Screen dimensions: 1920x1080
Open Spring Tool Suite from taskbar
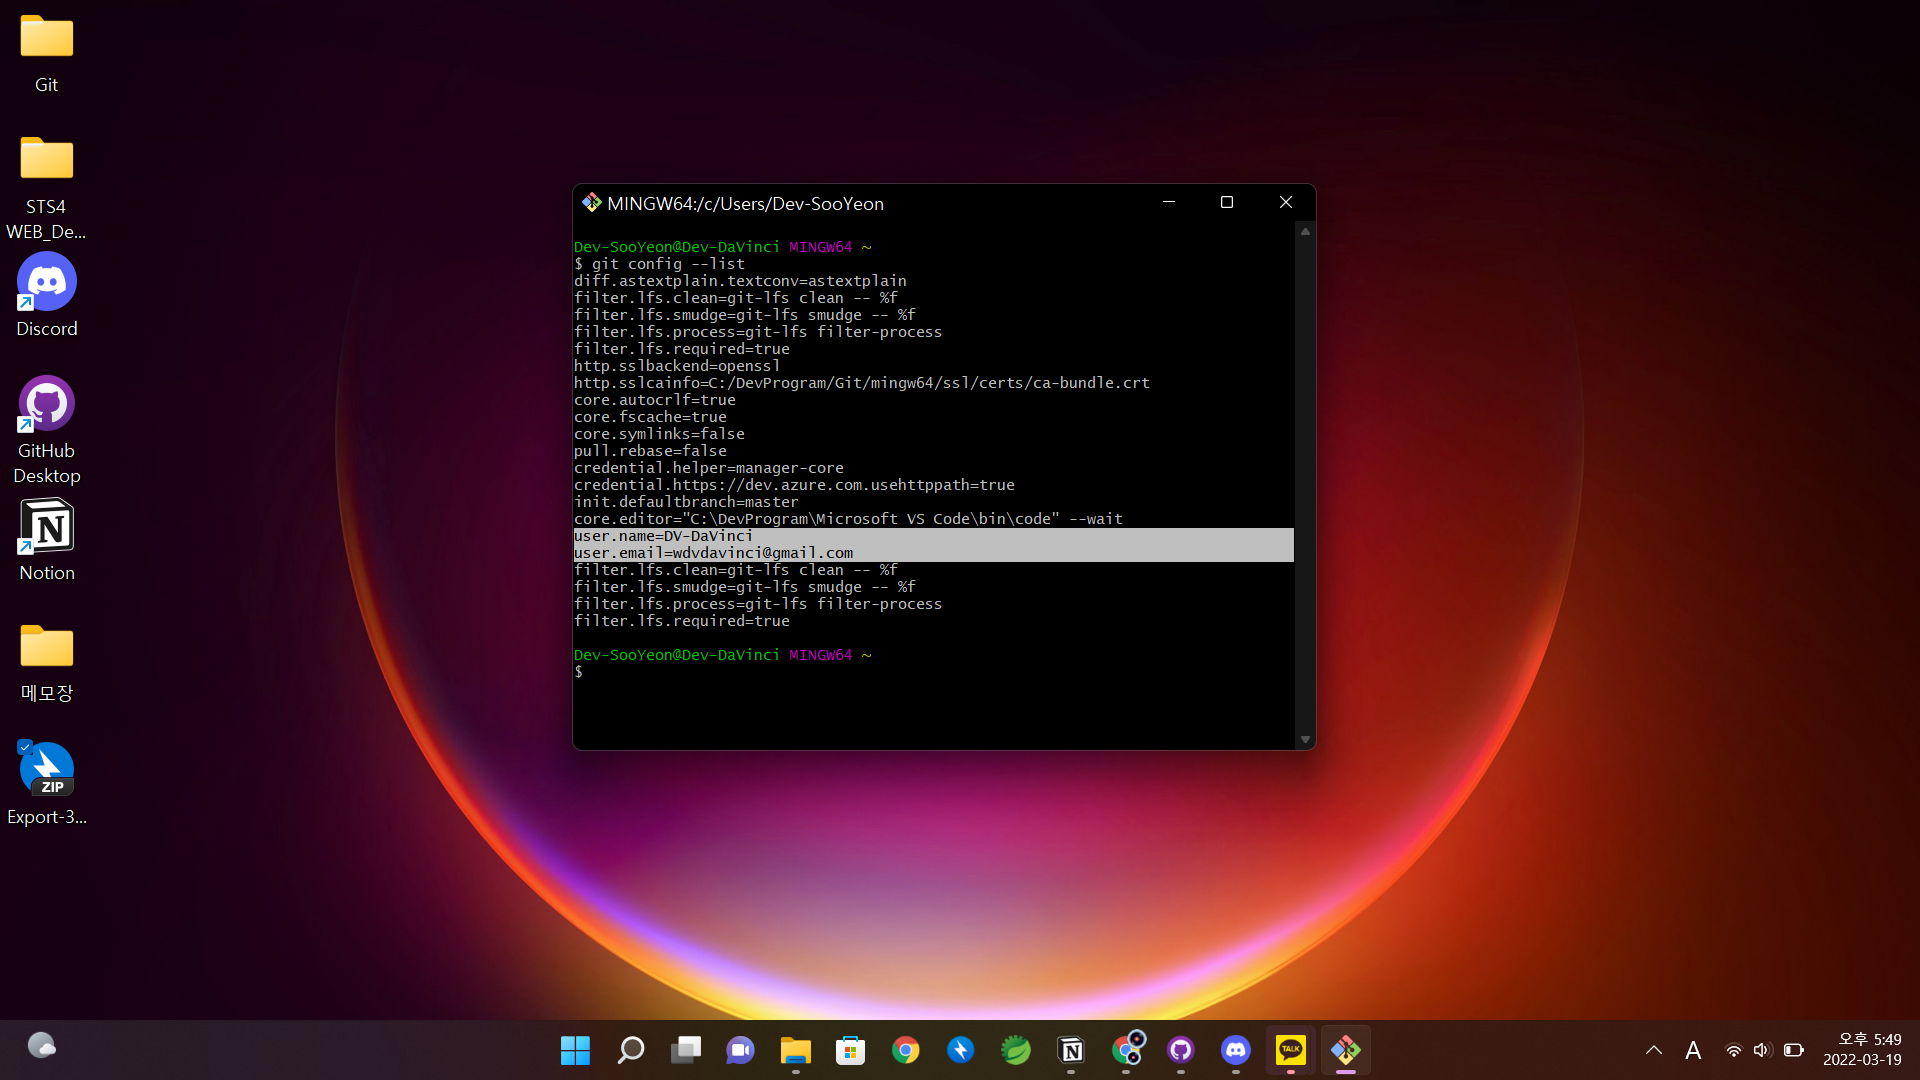(1016, 1050)
